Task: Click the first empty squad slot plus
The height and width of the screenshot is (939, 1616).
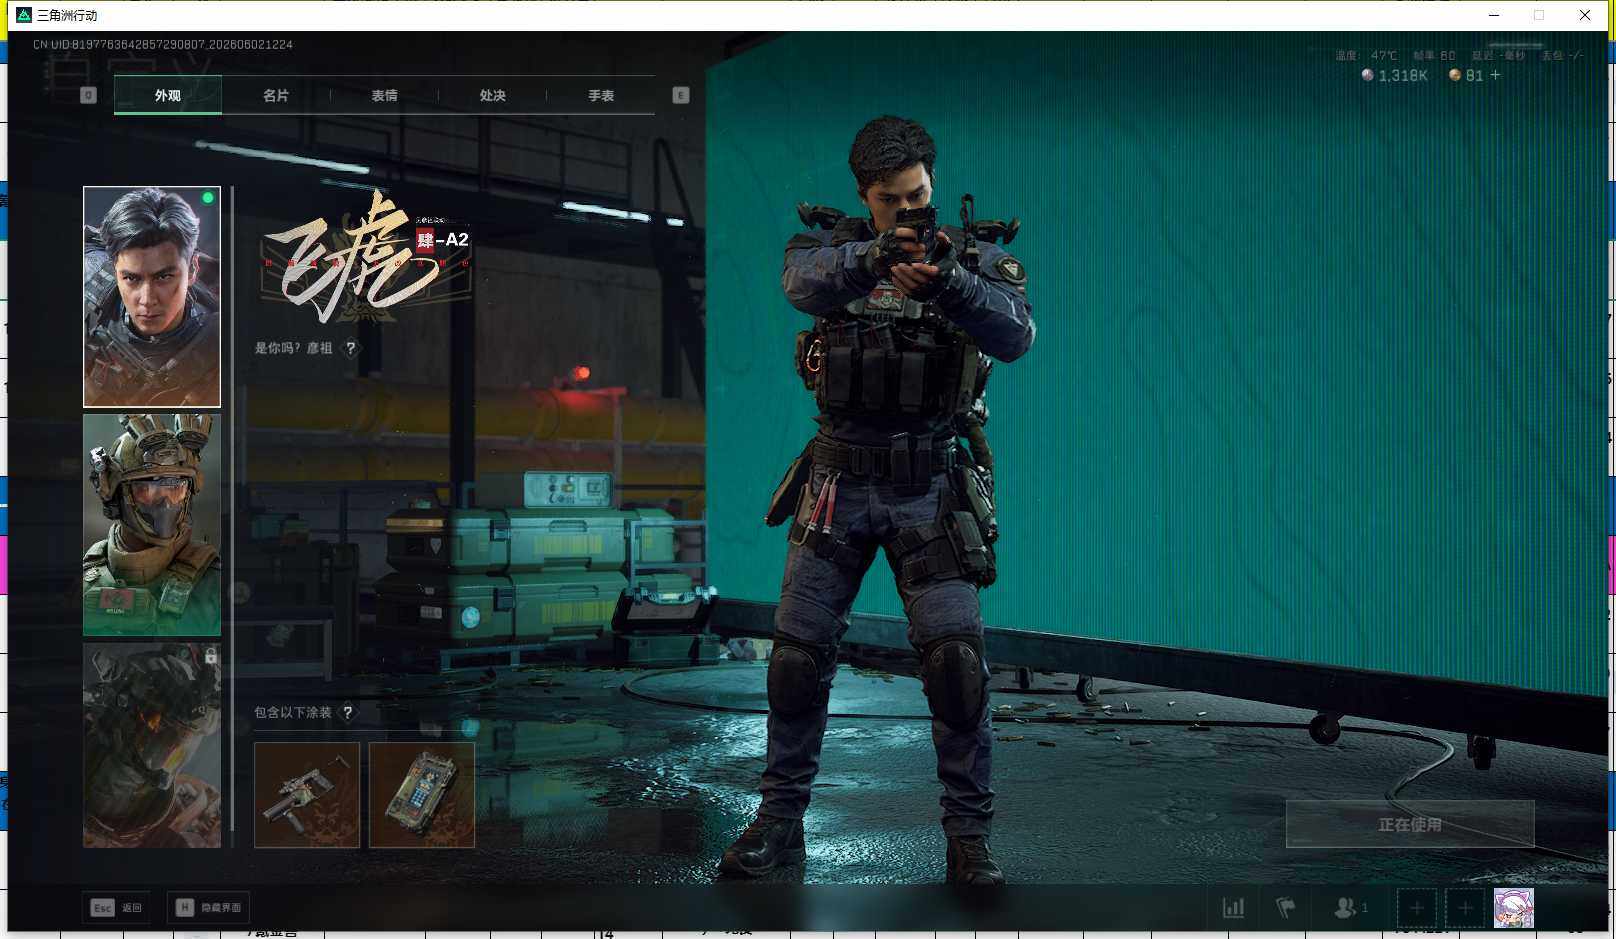Action: (x=1417, y=908)
